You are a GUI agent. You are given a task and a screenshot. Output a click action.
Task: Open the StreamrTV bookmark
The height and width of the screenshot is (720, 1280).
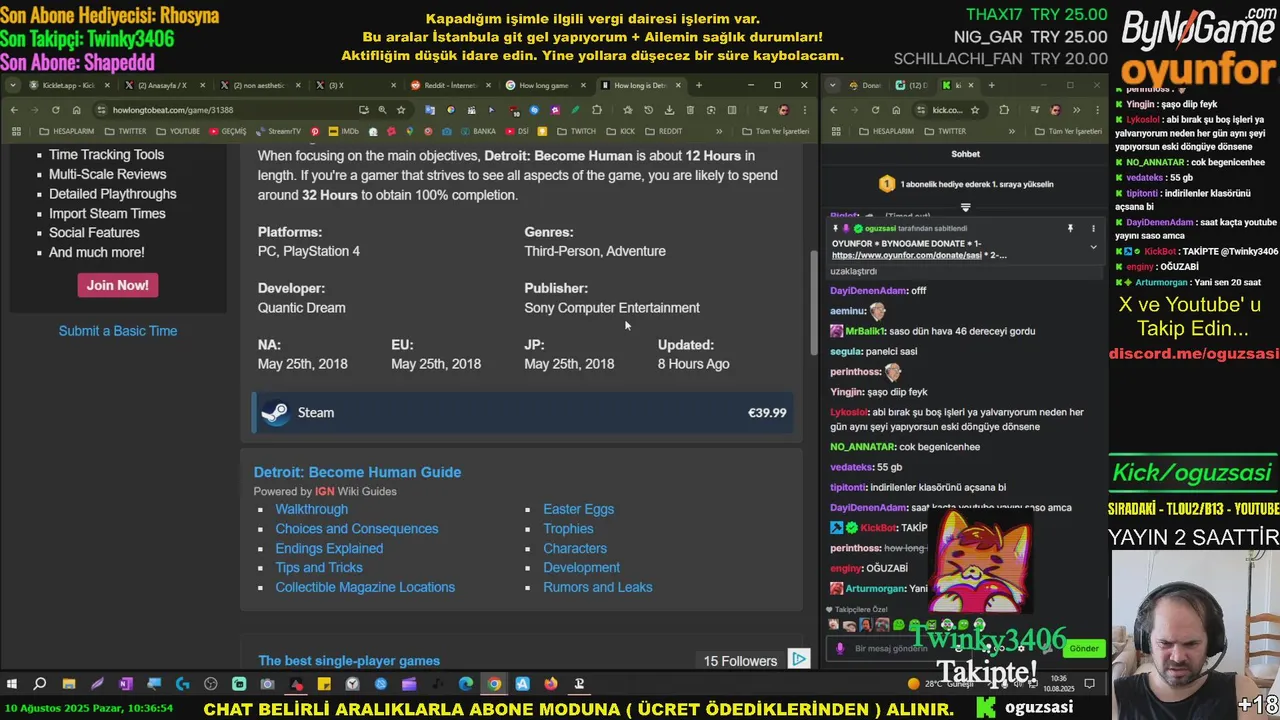pos(277,131)
